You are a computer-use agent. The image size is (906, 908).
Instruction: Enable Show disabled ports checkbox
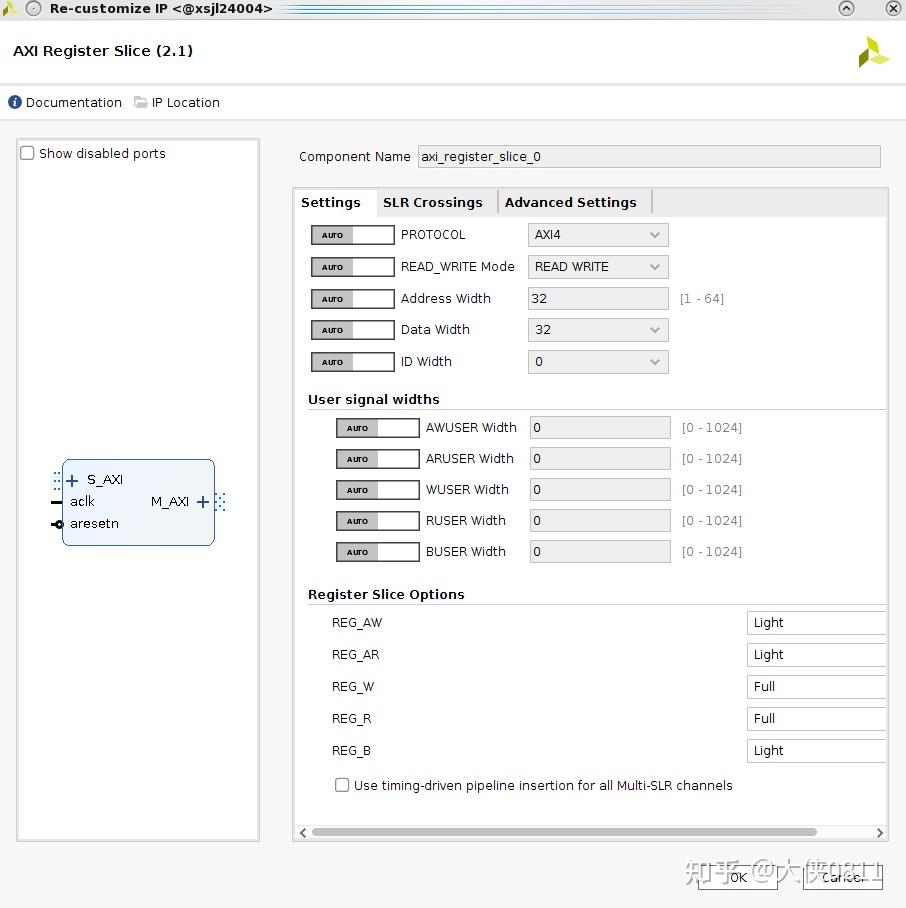click(28, 153)
